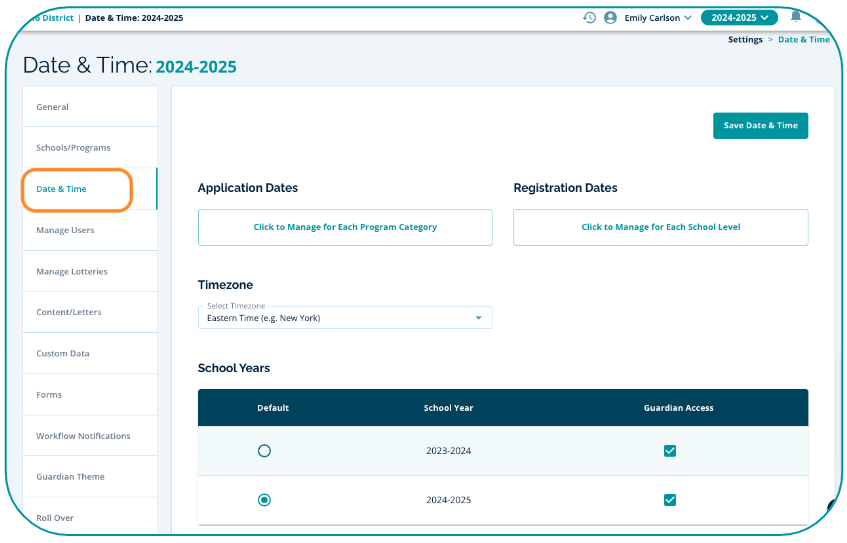This screenshot has width=847, height=543.
Task: Click the user profile avatar icon
Action: click(610, 18)
